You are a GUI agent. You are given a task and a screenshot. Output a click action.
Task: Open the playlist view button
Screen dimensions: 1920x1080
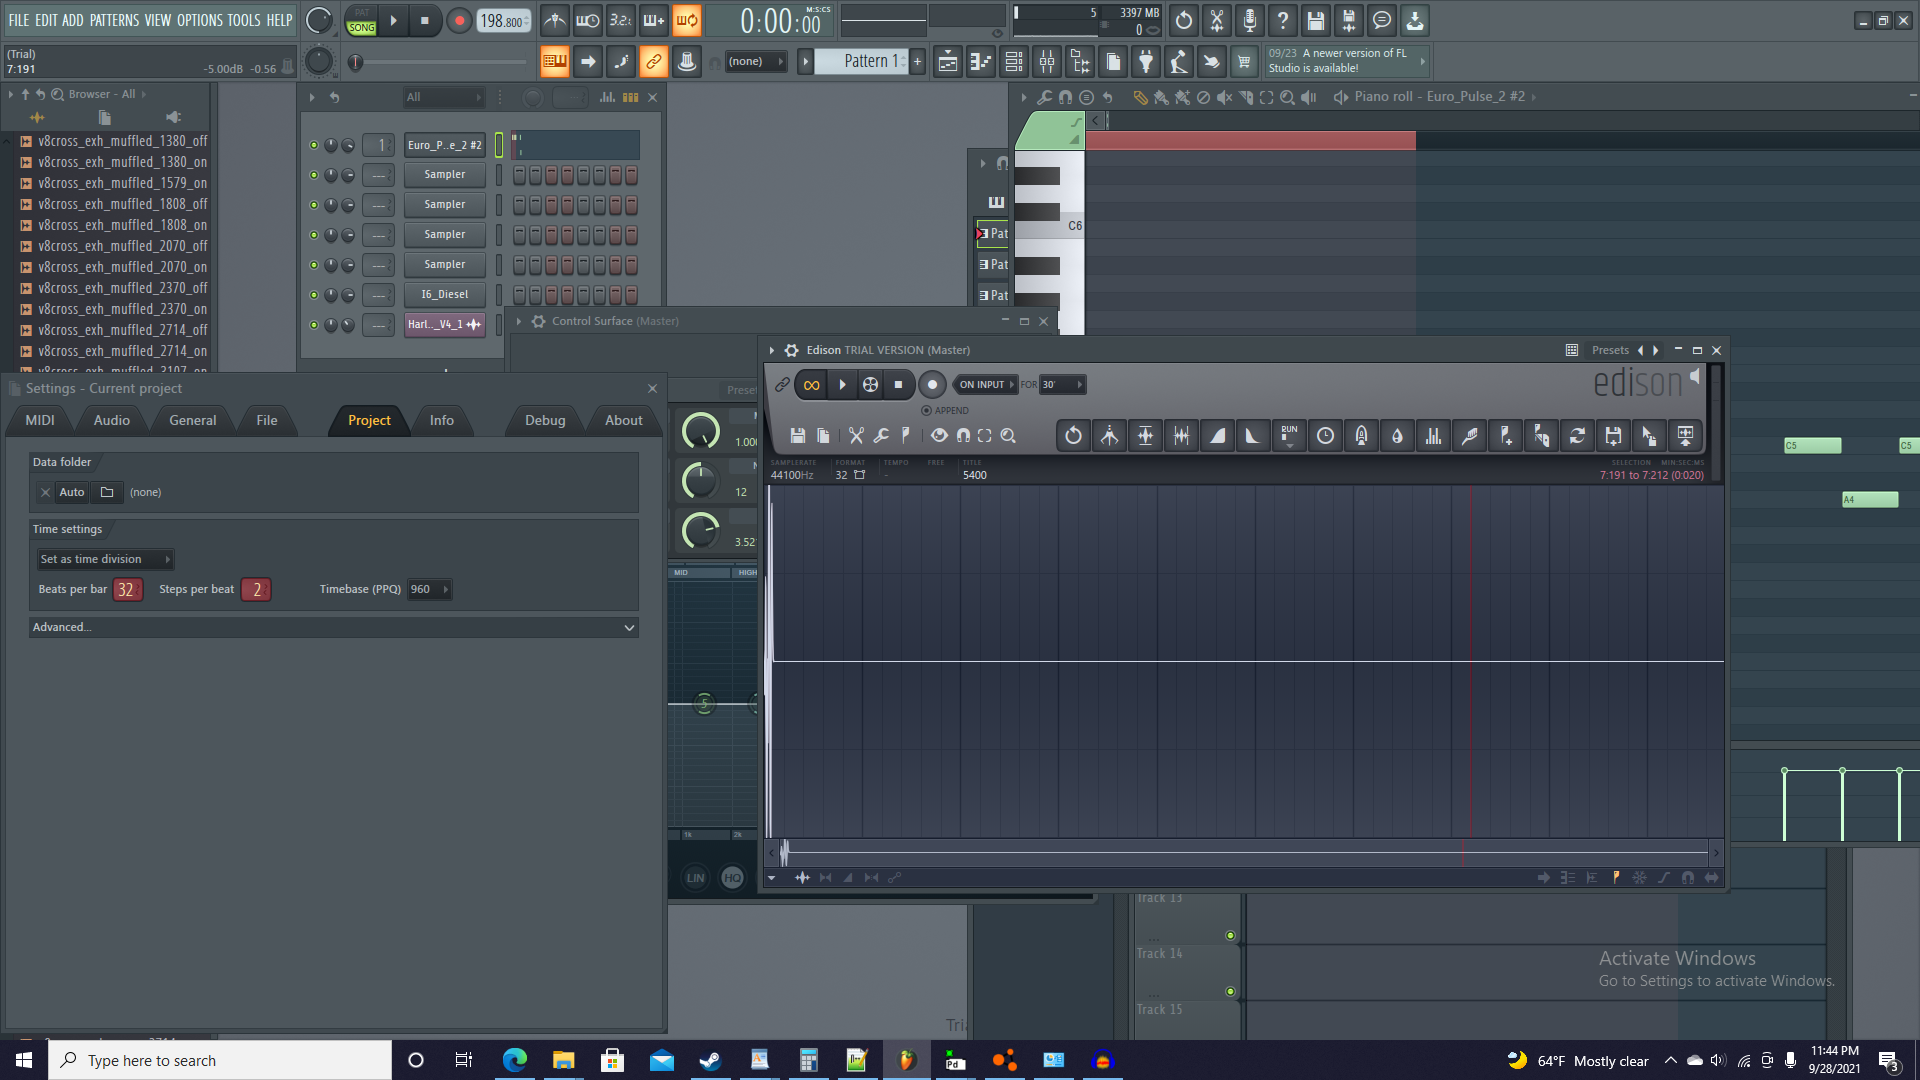(x=948, y=62)
